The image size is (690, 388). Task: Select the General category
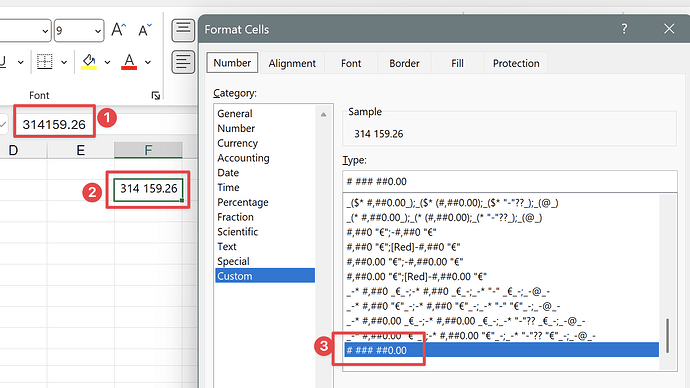265,113
